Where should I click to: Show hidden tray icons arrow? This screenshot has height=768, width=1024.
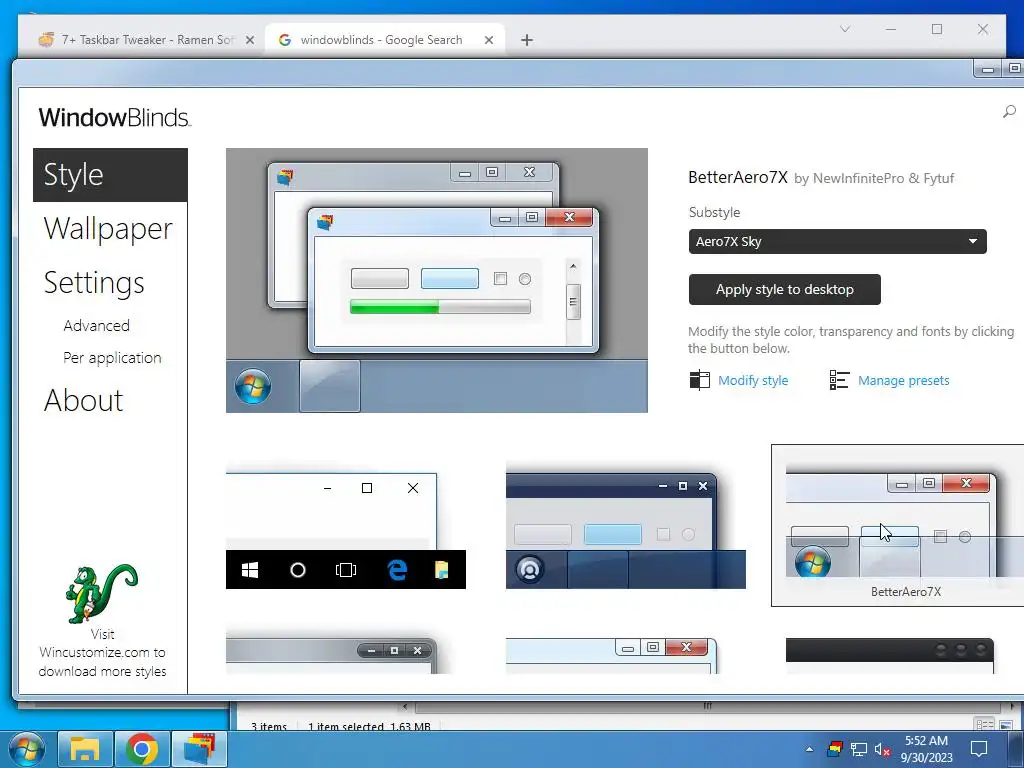point(810,749)
